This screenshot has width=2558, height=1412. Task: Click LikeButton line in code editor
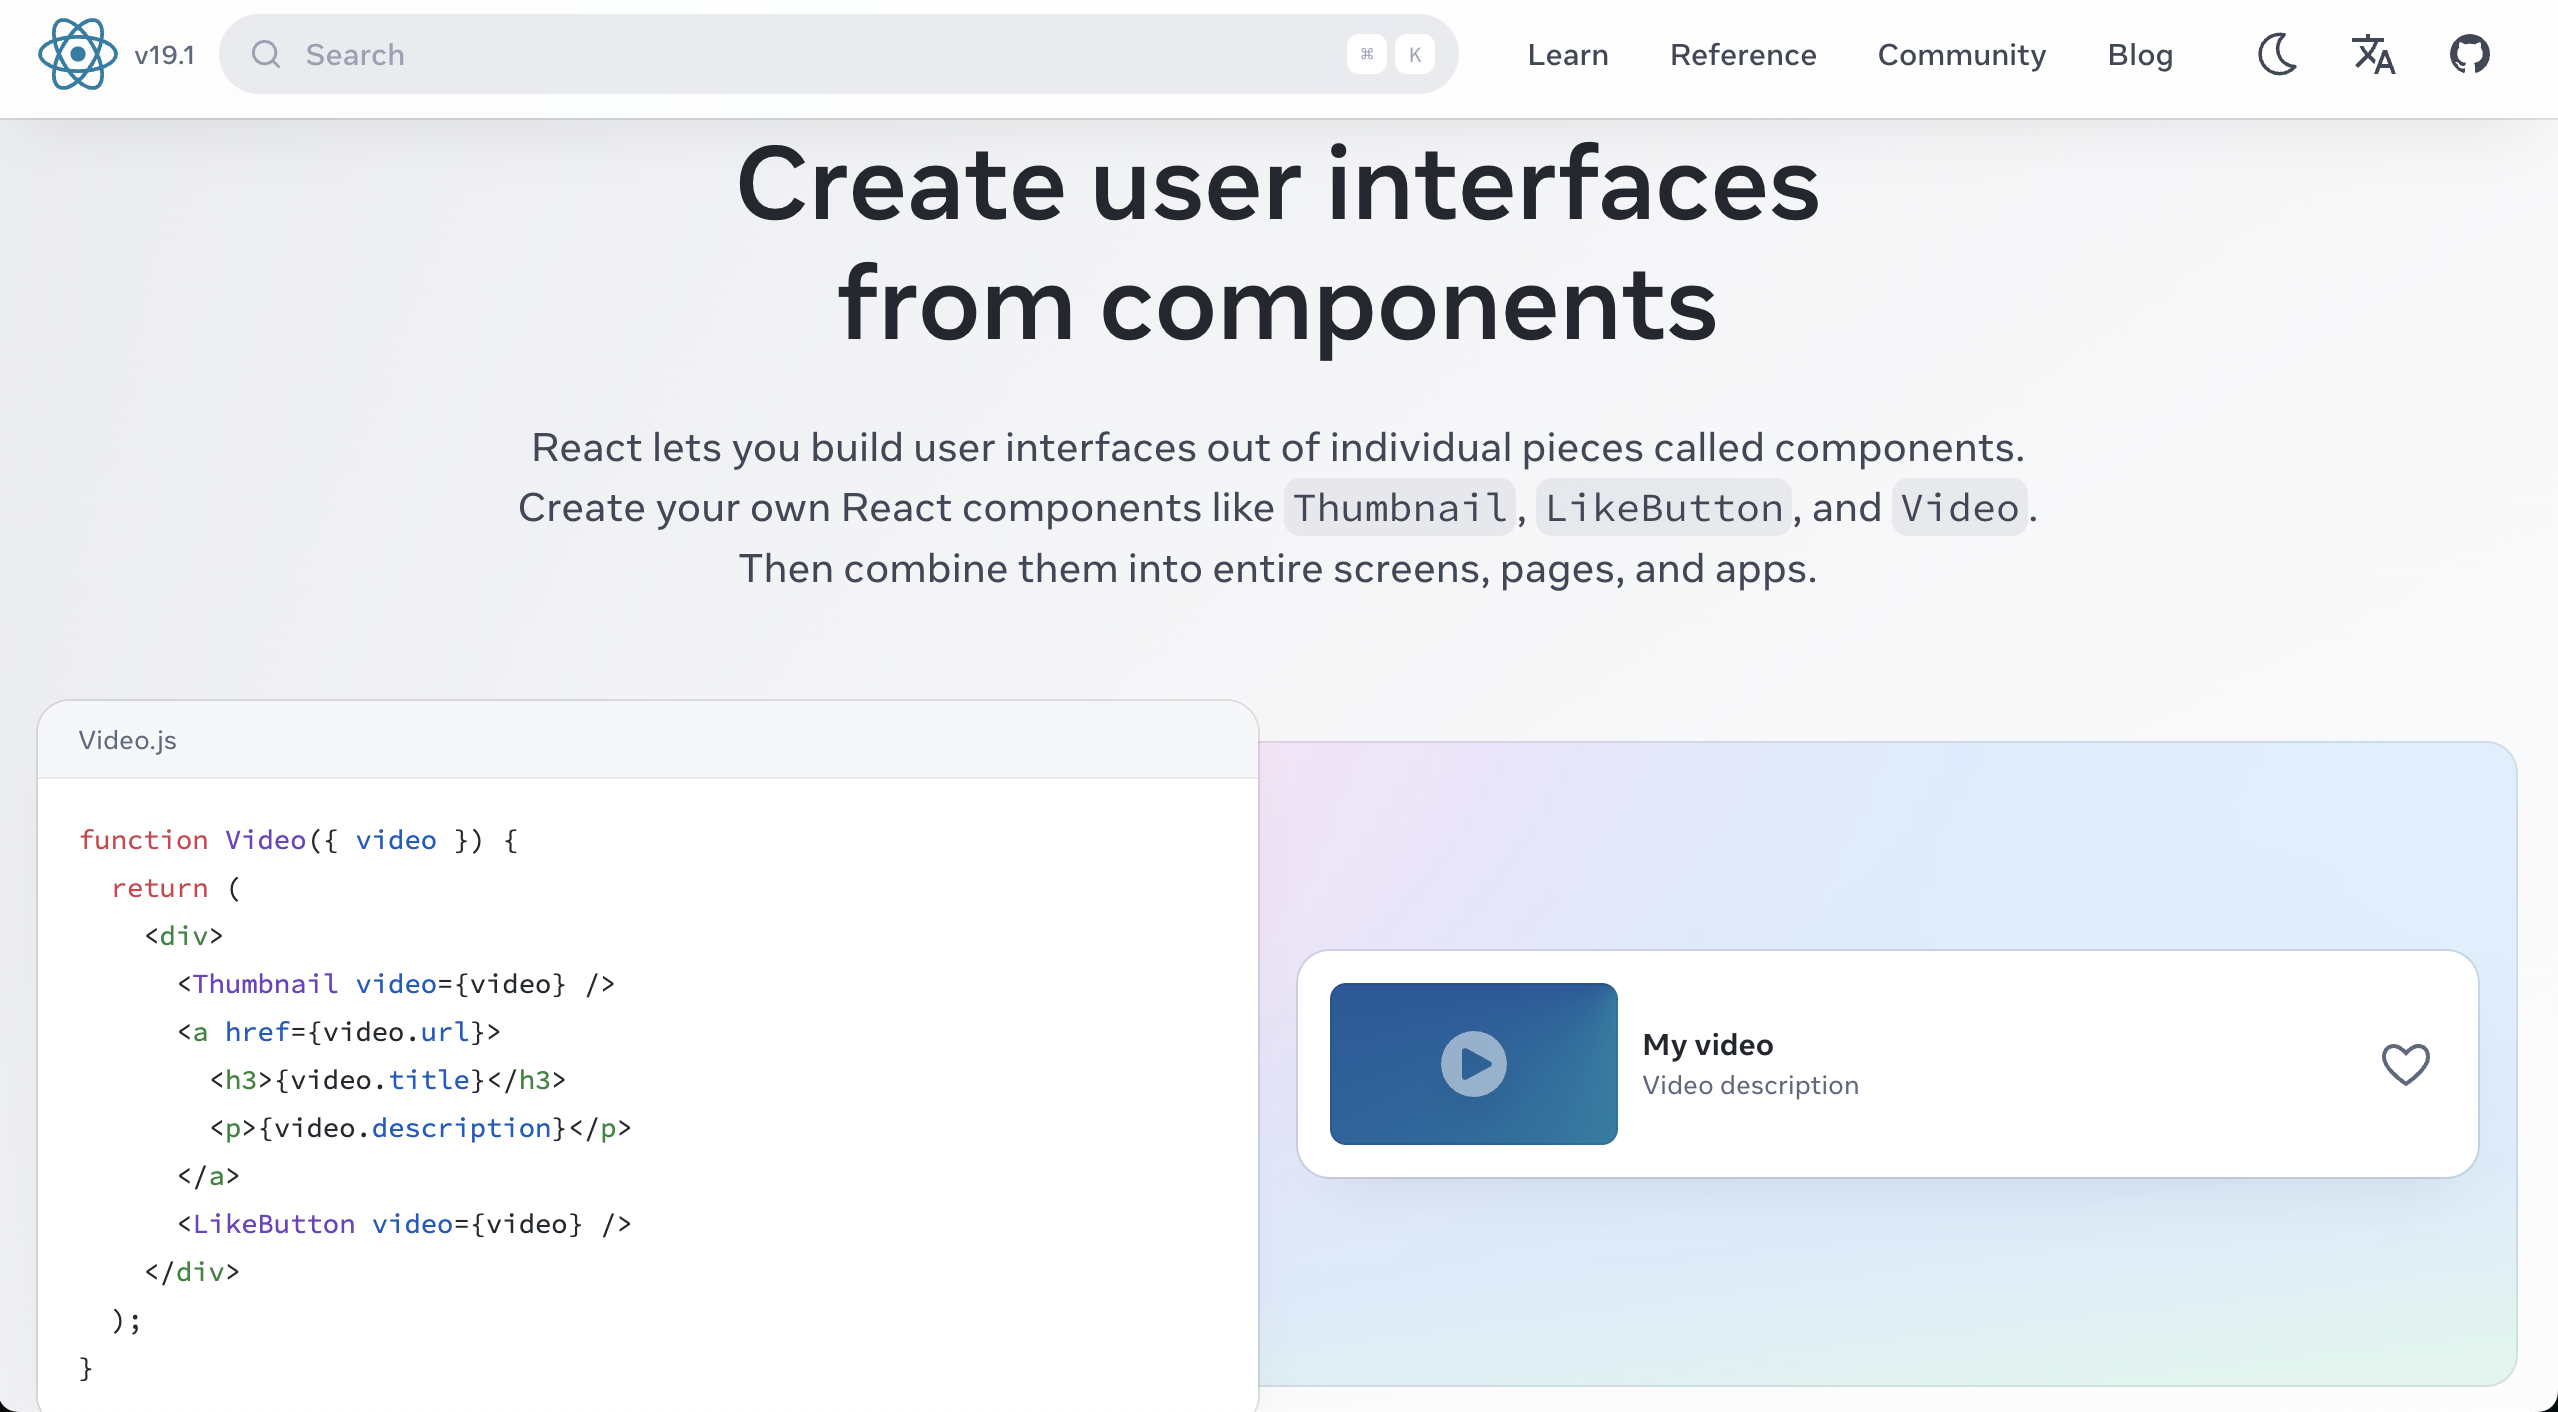pos(404,1224)
